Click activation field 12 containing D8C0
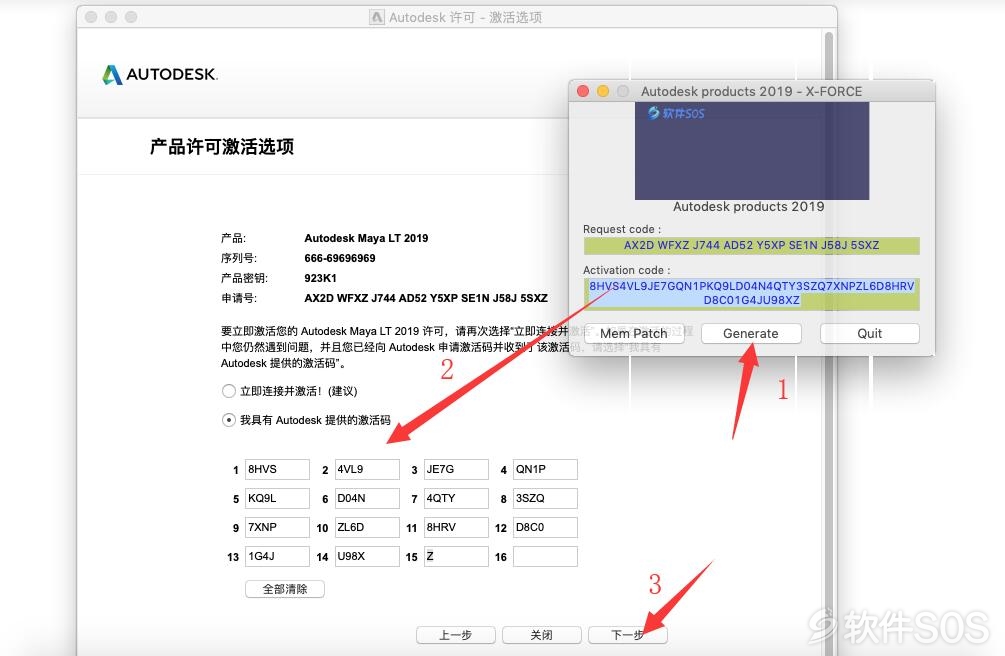 click(545, 527)
